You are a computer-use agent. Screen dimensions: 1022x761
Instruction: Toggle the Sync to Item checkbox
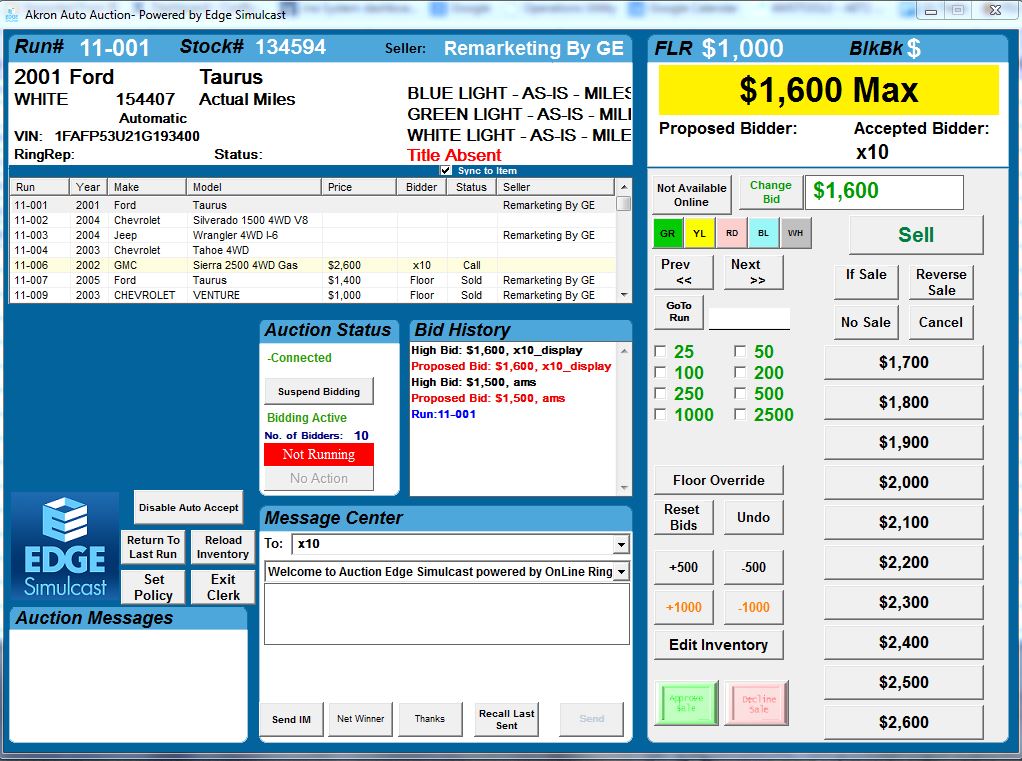tap(446, 170)
